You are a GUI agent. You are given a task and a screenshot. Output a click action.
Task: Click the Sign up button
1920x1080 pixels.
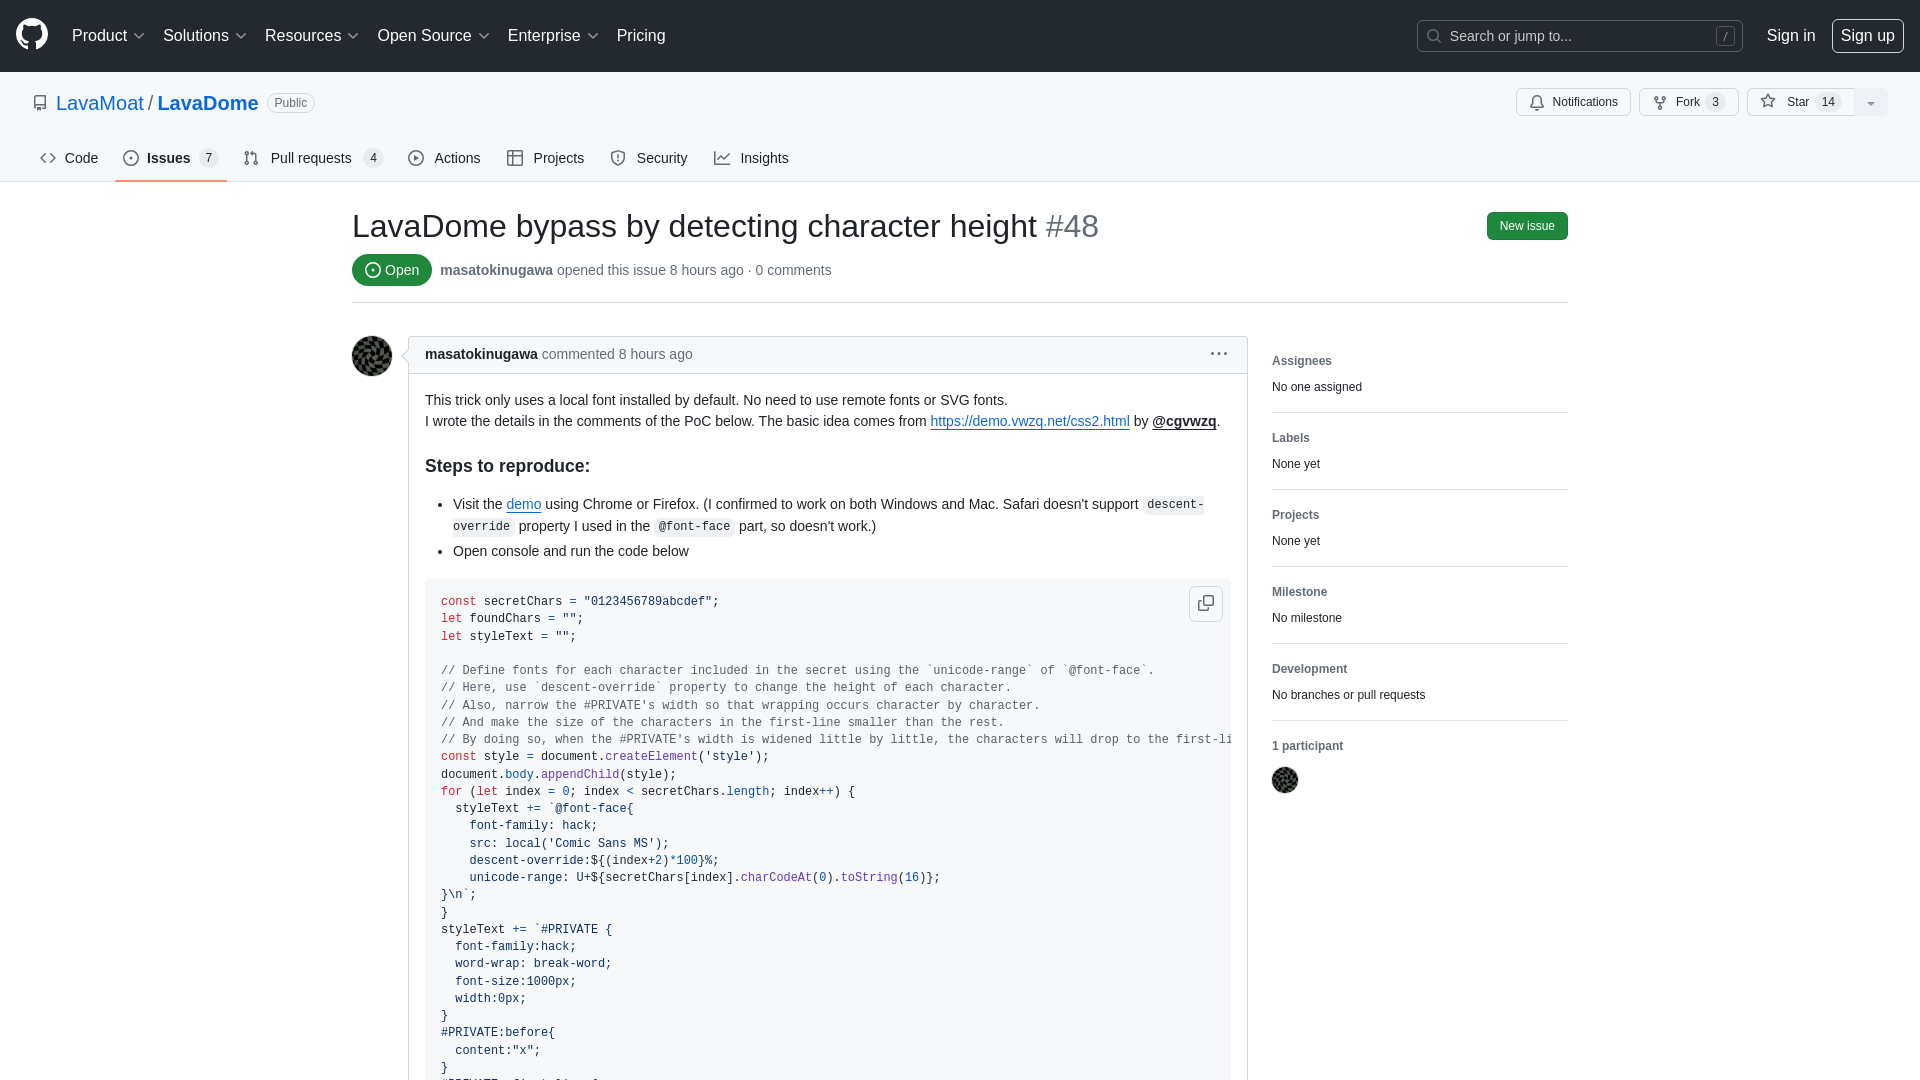(1867, 36)
